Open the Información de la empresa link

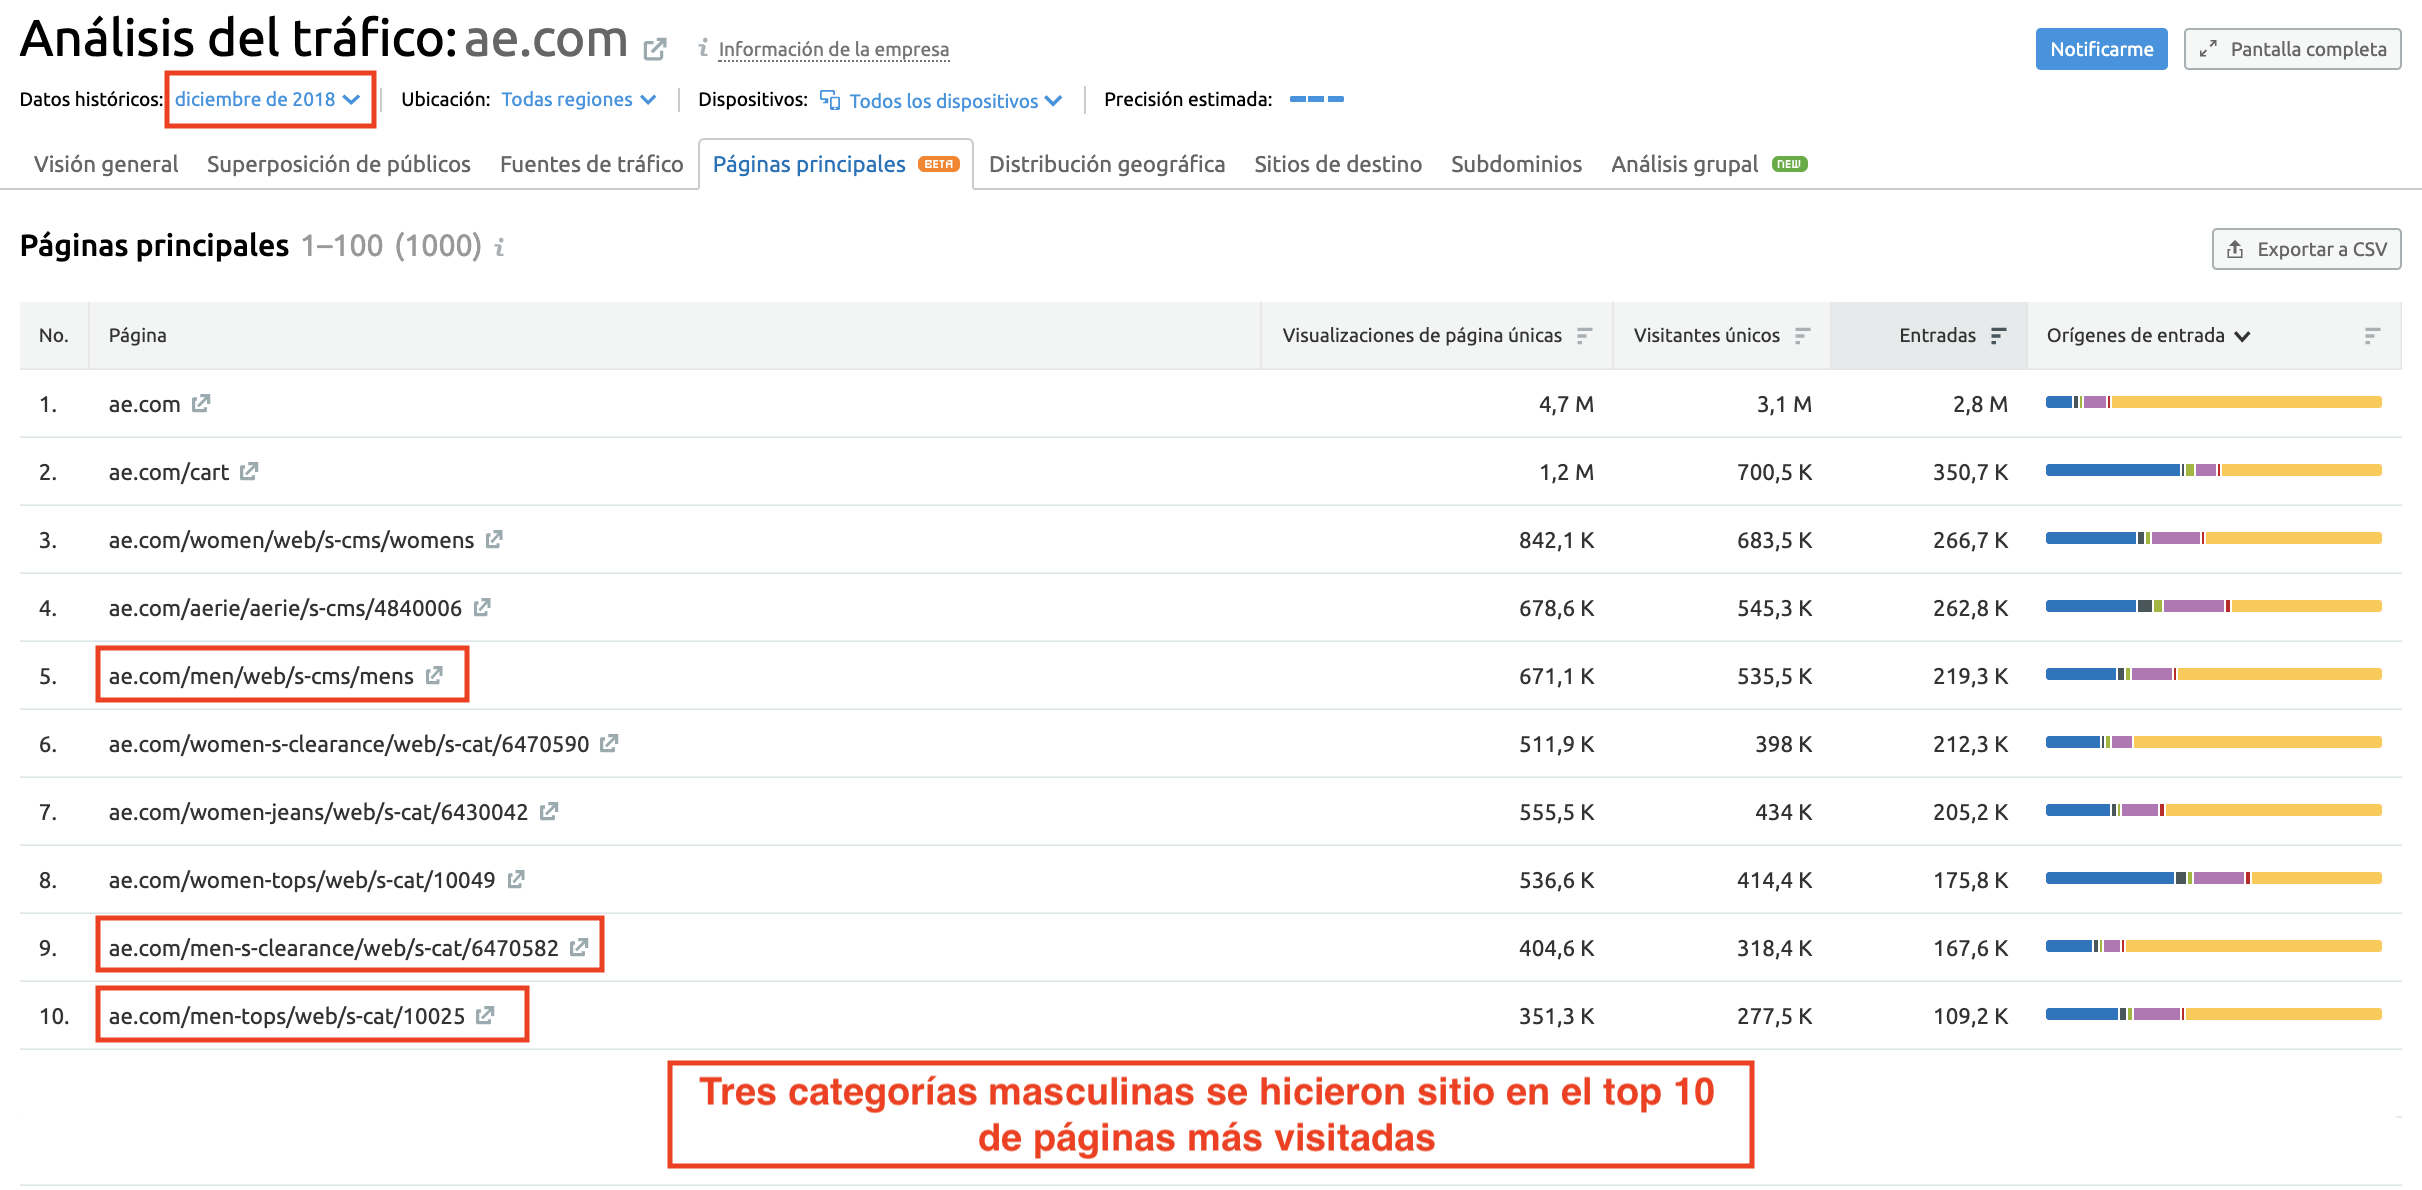[x=834, y=49]
